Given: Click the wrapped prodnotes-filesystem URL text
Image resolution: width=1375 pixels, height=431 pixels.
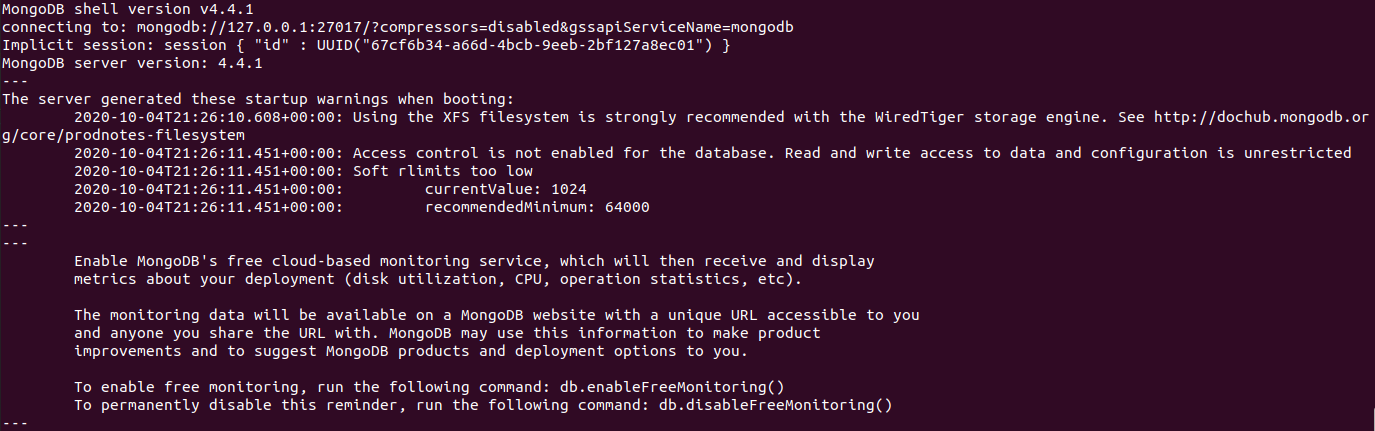Looking at the screenshot, I should 123,135.
